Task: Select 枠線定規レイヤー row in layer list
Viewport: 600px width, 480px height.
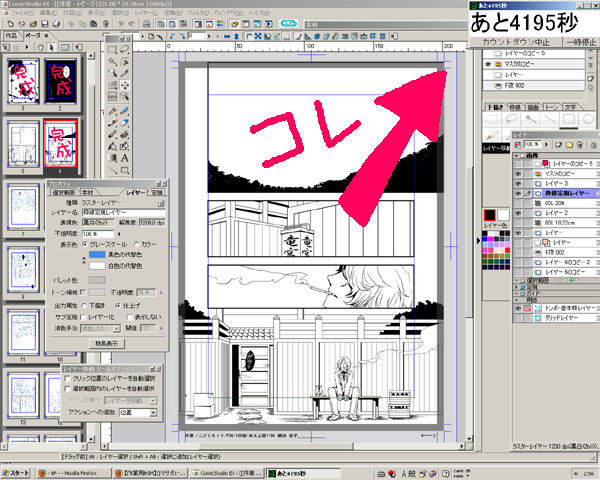Action: [557, 193]
